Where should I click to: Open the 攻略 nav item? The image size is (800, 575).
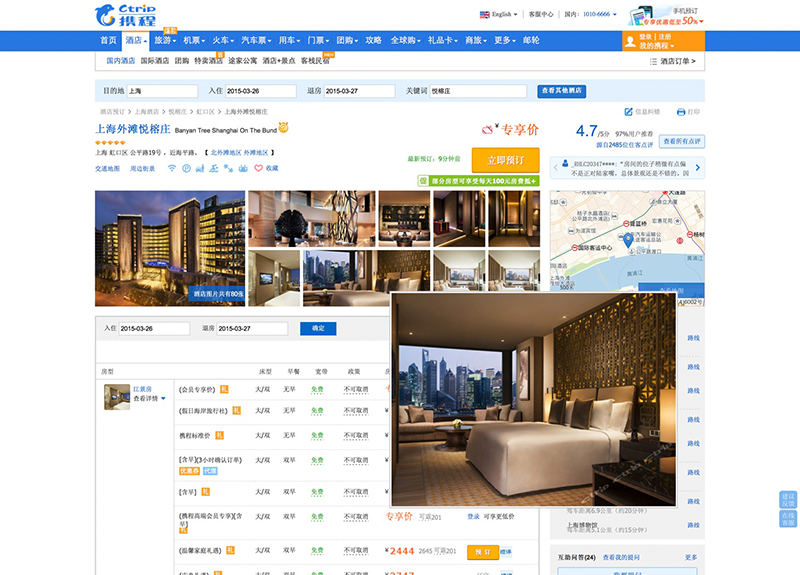tap(373, 40)
